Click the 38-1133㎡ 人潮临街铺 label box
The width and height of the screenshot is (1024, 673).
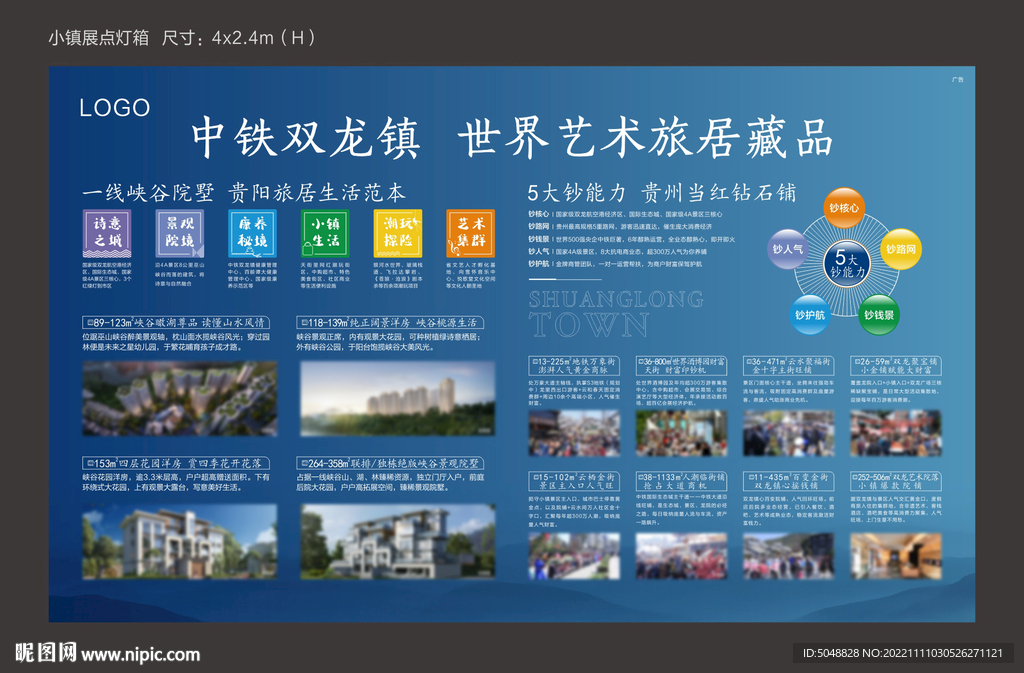[681, 481]
